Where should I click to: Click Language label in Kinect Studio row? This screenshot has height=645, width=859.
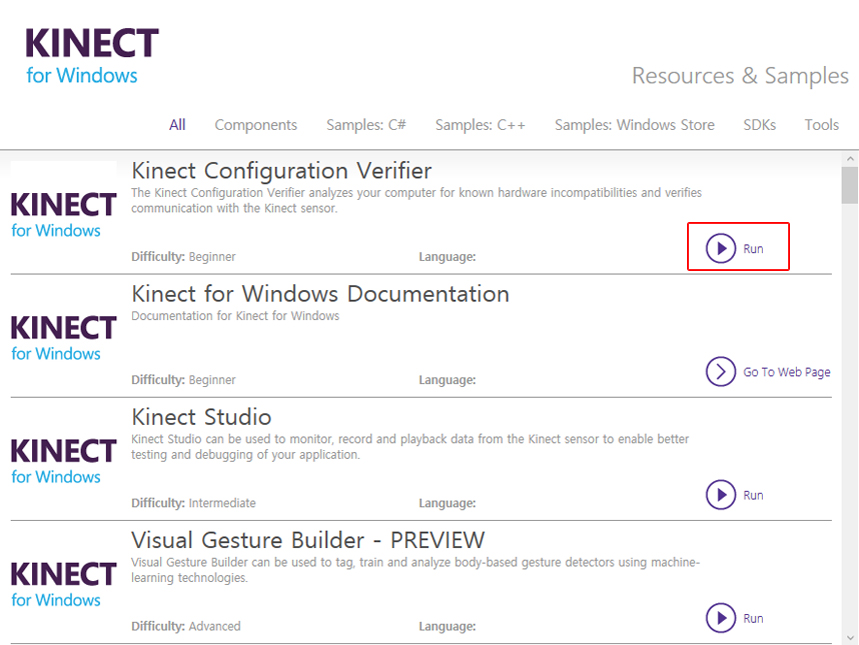coord(448,503)
